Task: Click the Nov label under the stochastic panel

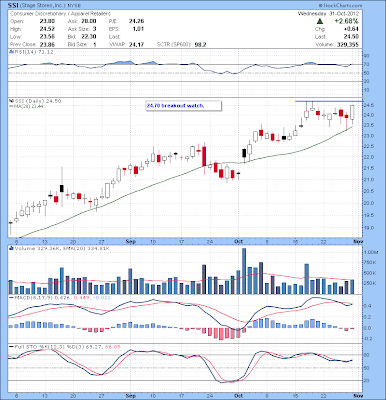Action: pos(358,395)
